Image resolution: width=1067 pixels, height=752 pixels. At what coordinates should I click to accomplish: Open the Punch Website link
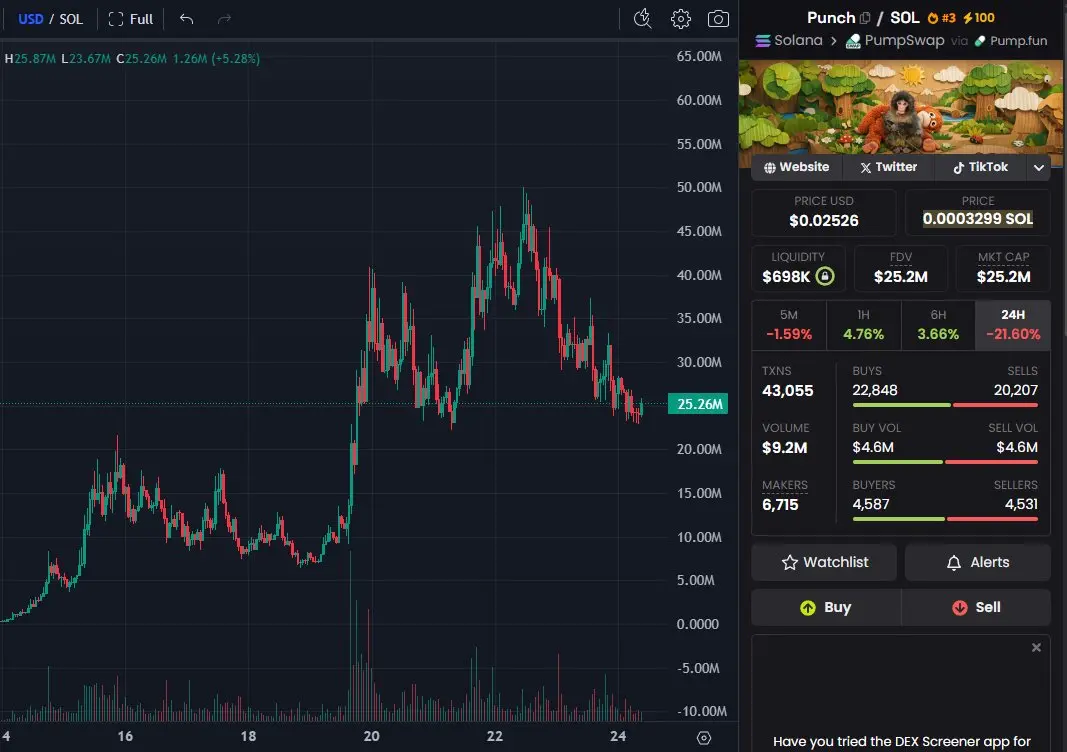tap(796, 167)
